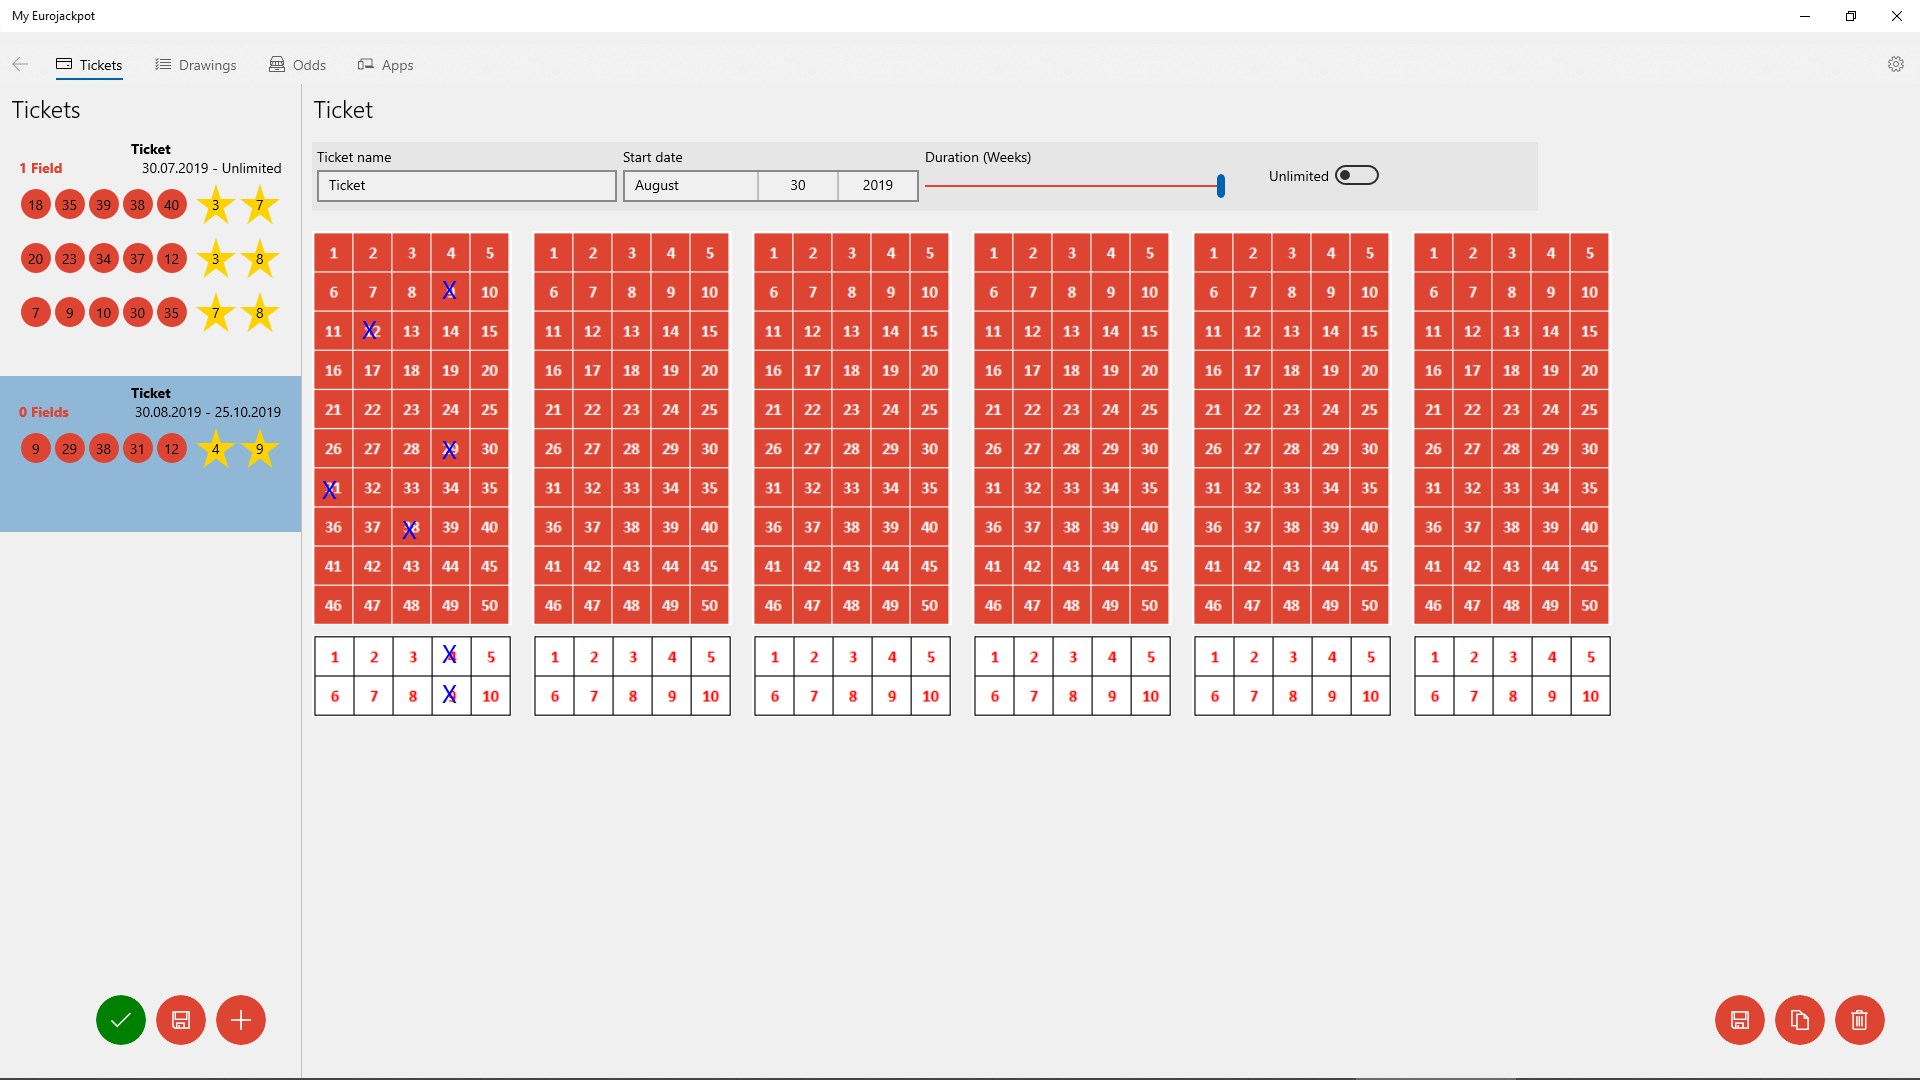Viewport: 1920px width, 1080px height.
Task: Uncheck crossed number 9 in first field
Action: click(450, 292)
